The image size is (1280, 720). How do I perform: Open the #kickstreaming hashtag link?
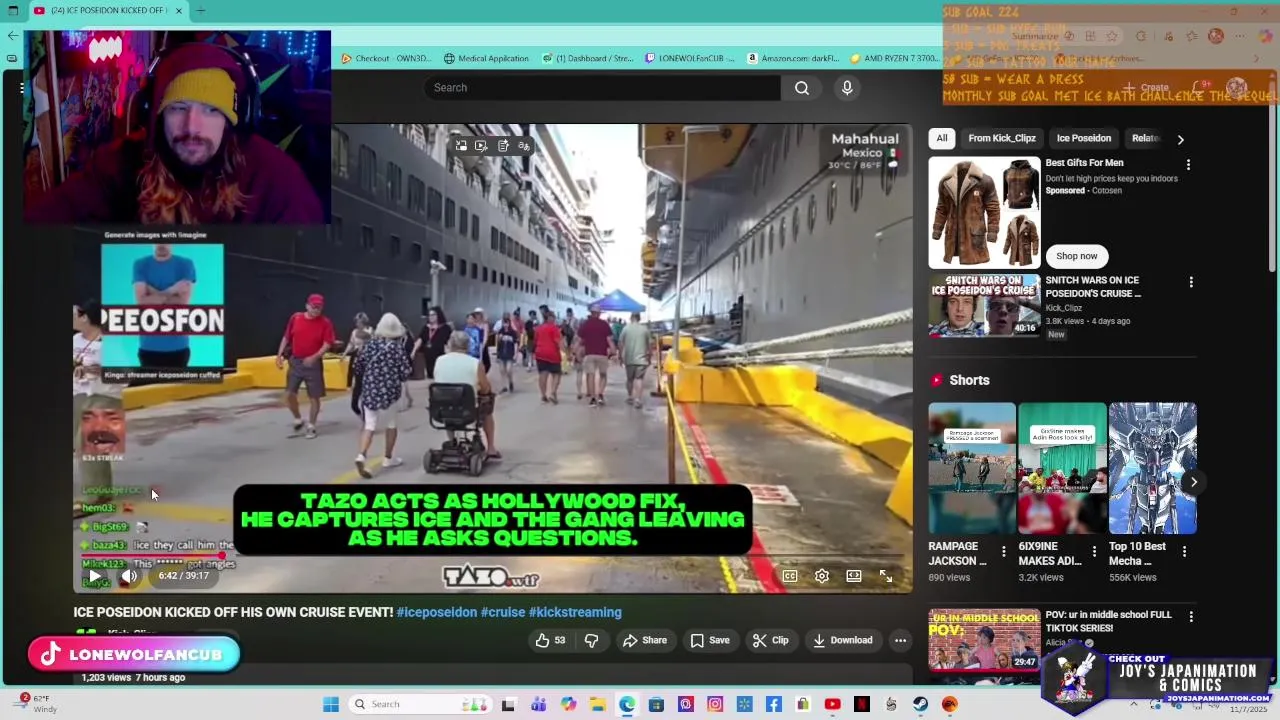pos(575,612)
